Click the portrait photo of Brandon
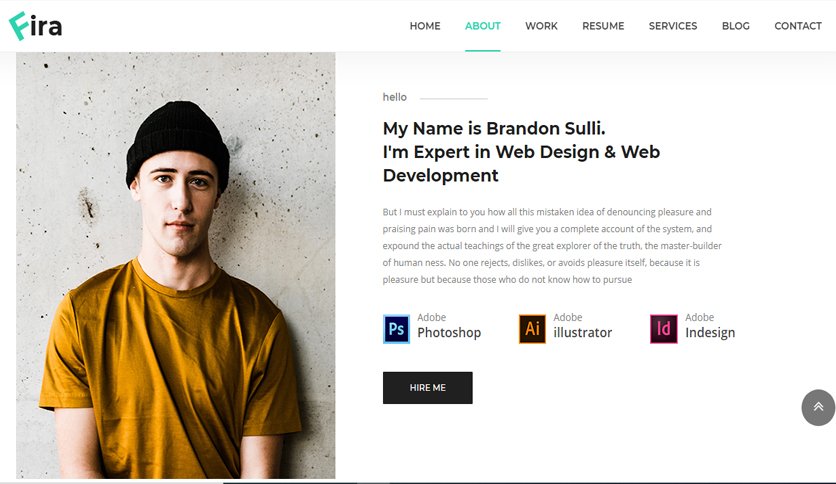 tap(175, 265)
